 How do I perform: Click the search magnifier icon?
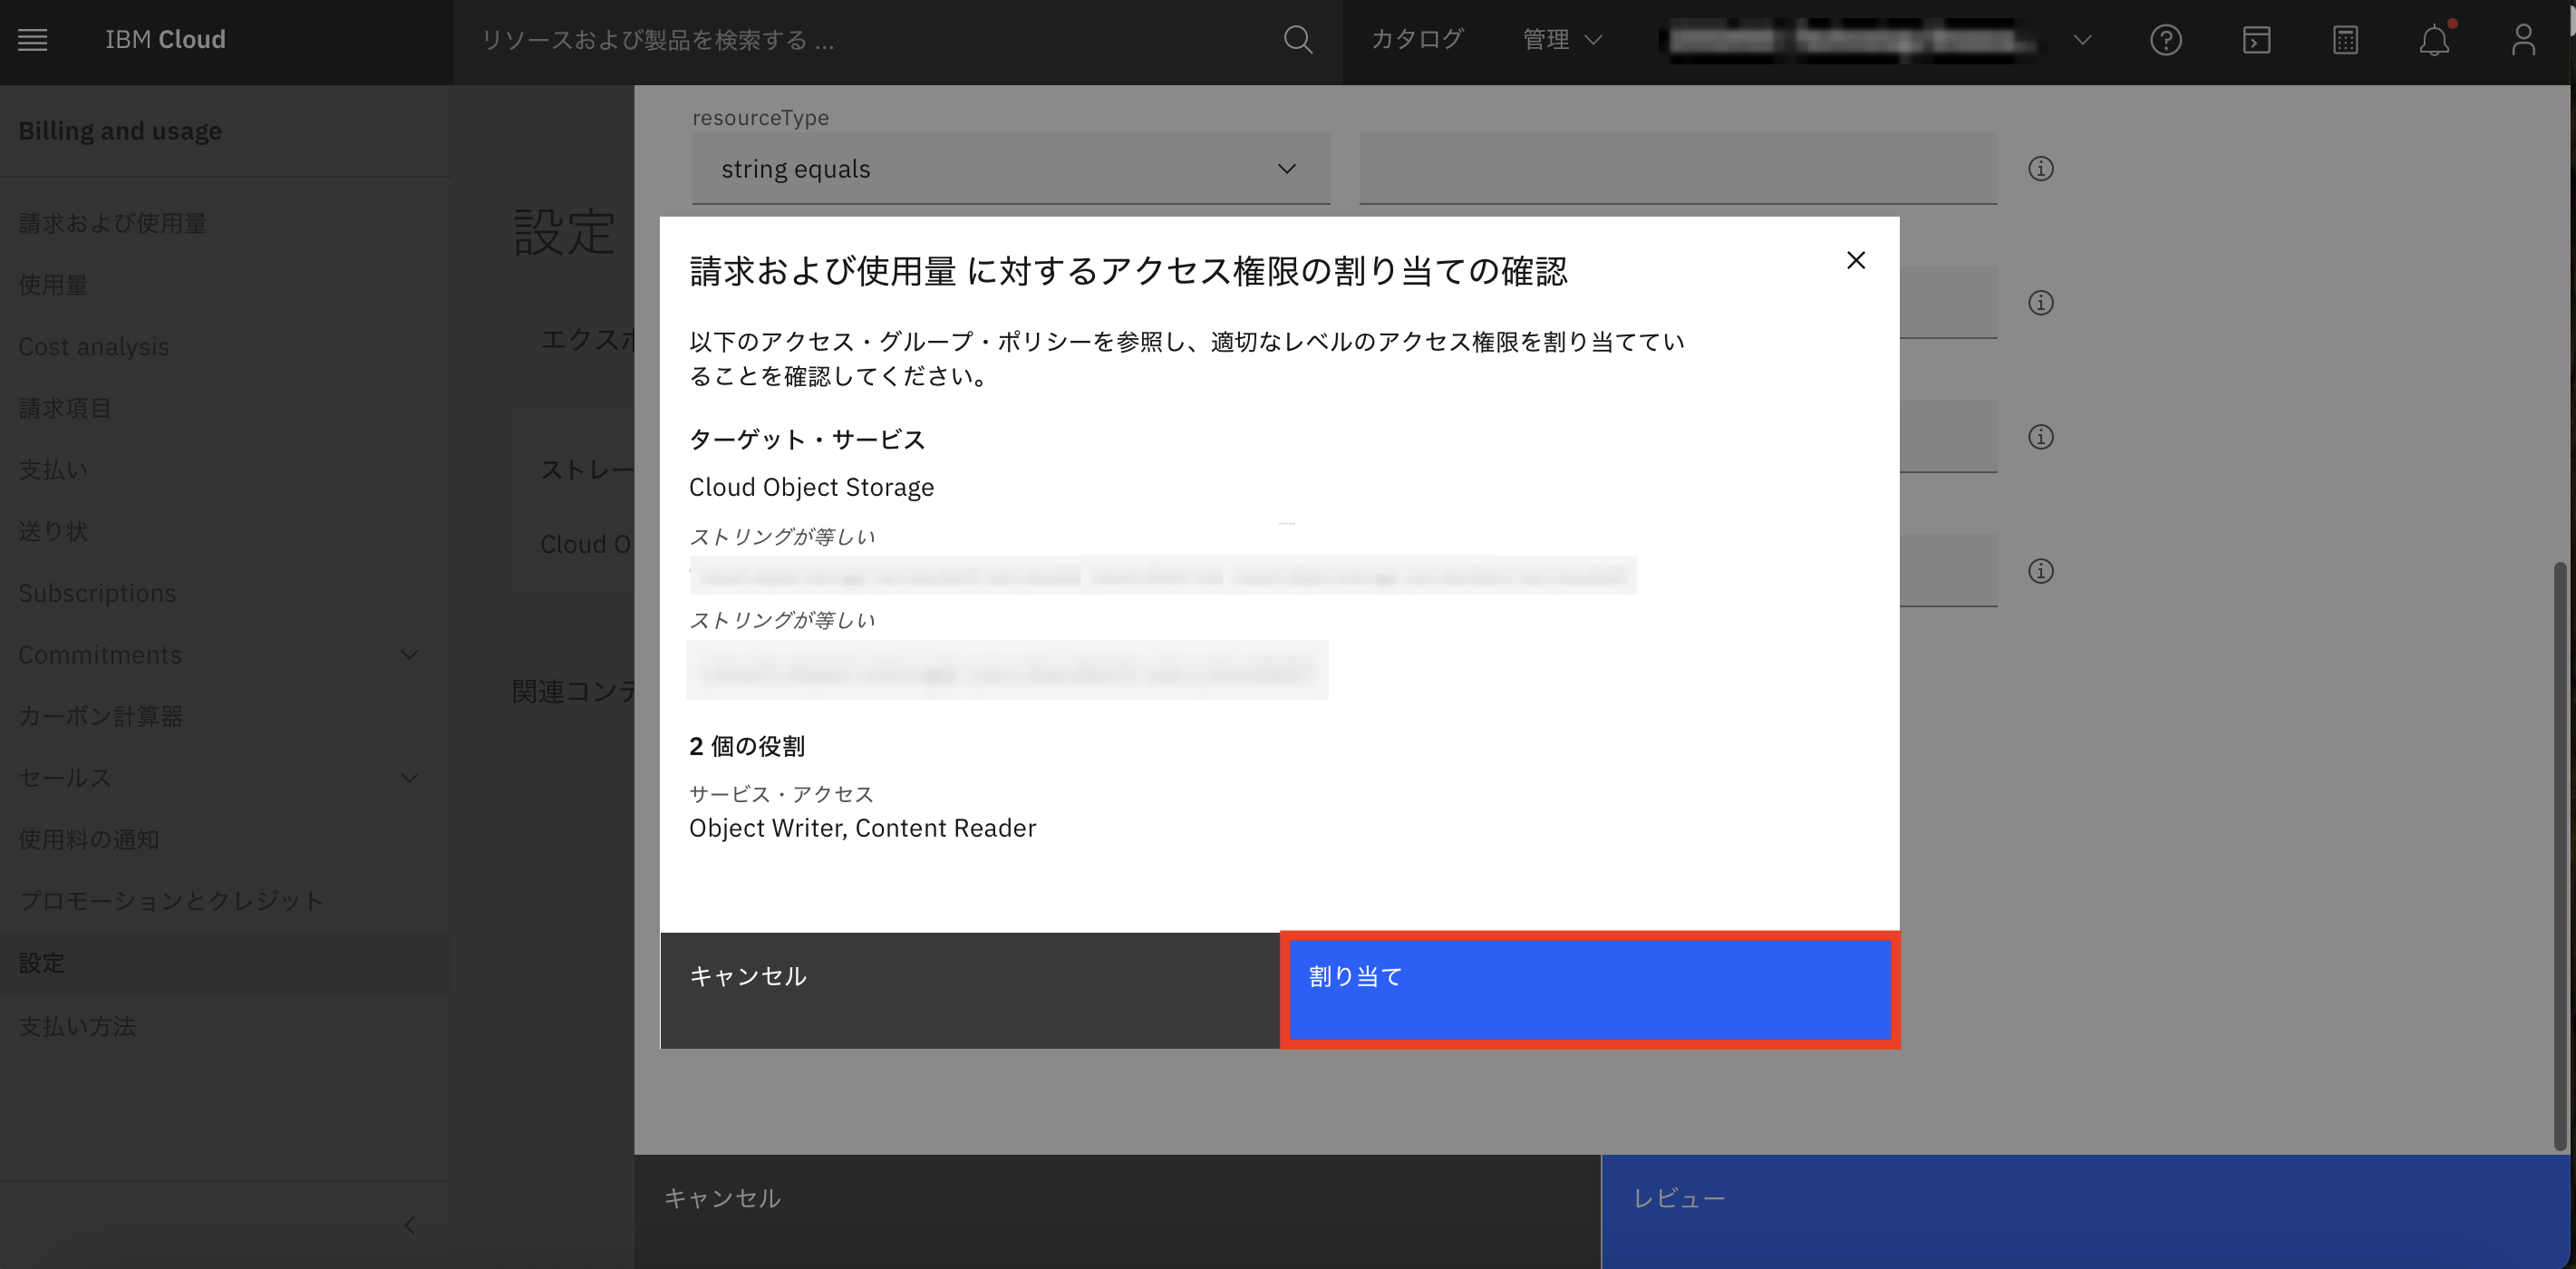click(x=1296, y=40)
